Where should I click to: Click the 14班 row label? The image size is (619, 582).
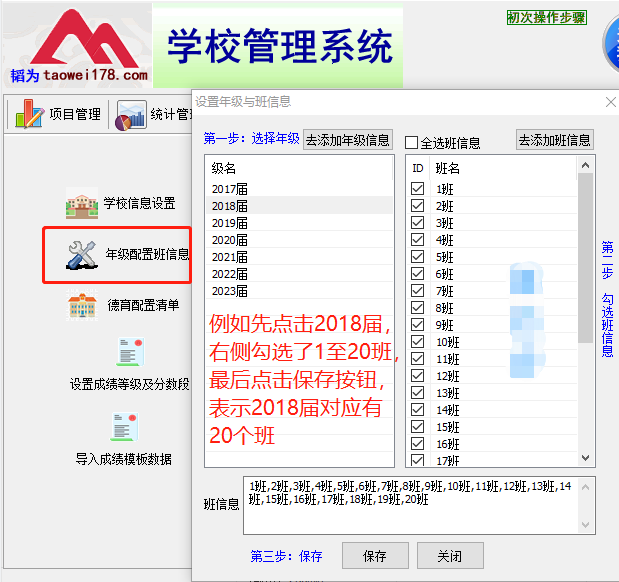pyautogui.click(x=448, y=410)
